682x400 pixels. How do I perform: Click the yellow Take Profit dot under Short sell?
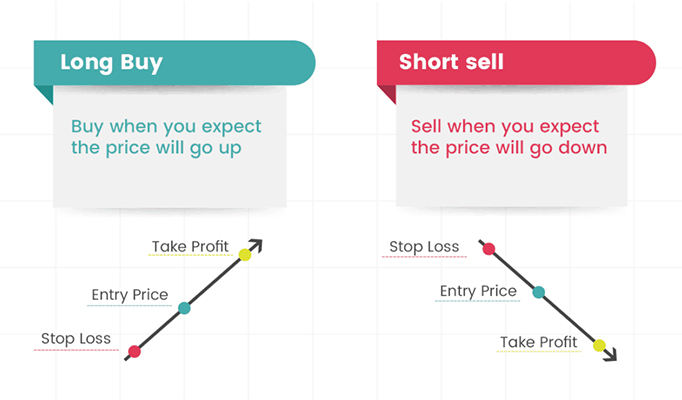pos(599,346)
